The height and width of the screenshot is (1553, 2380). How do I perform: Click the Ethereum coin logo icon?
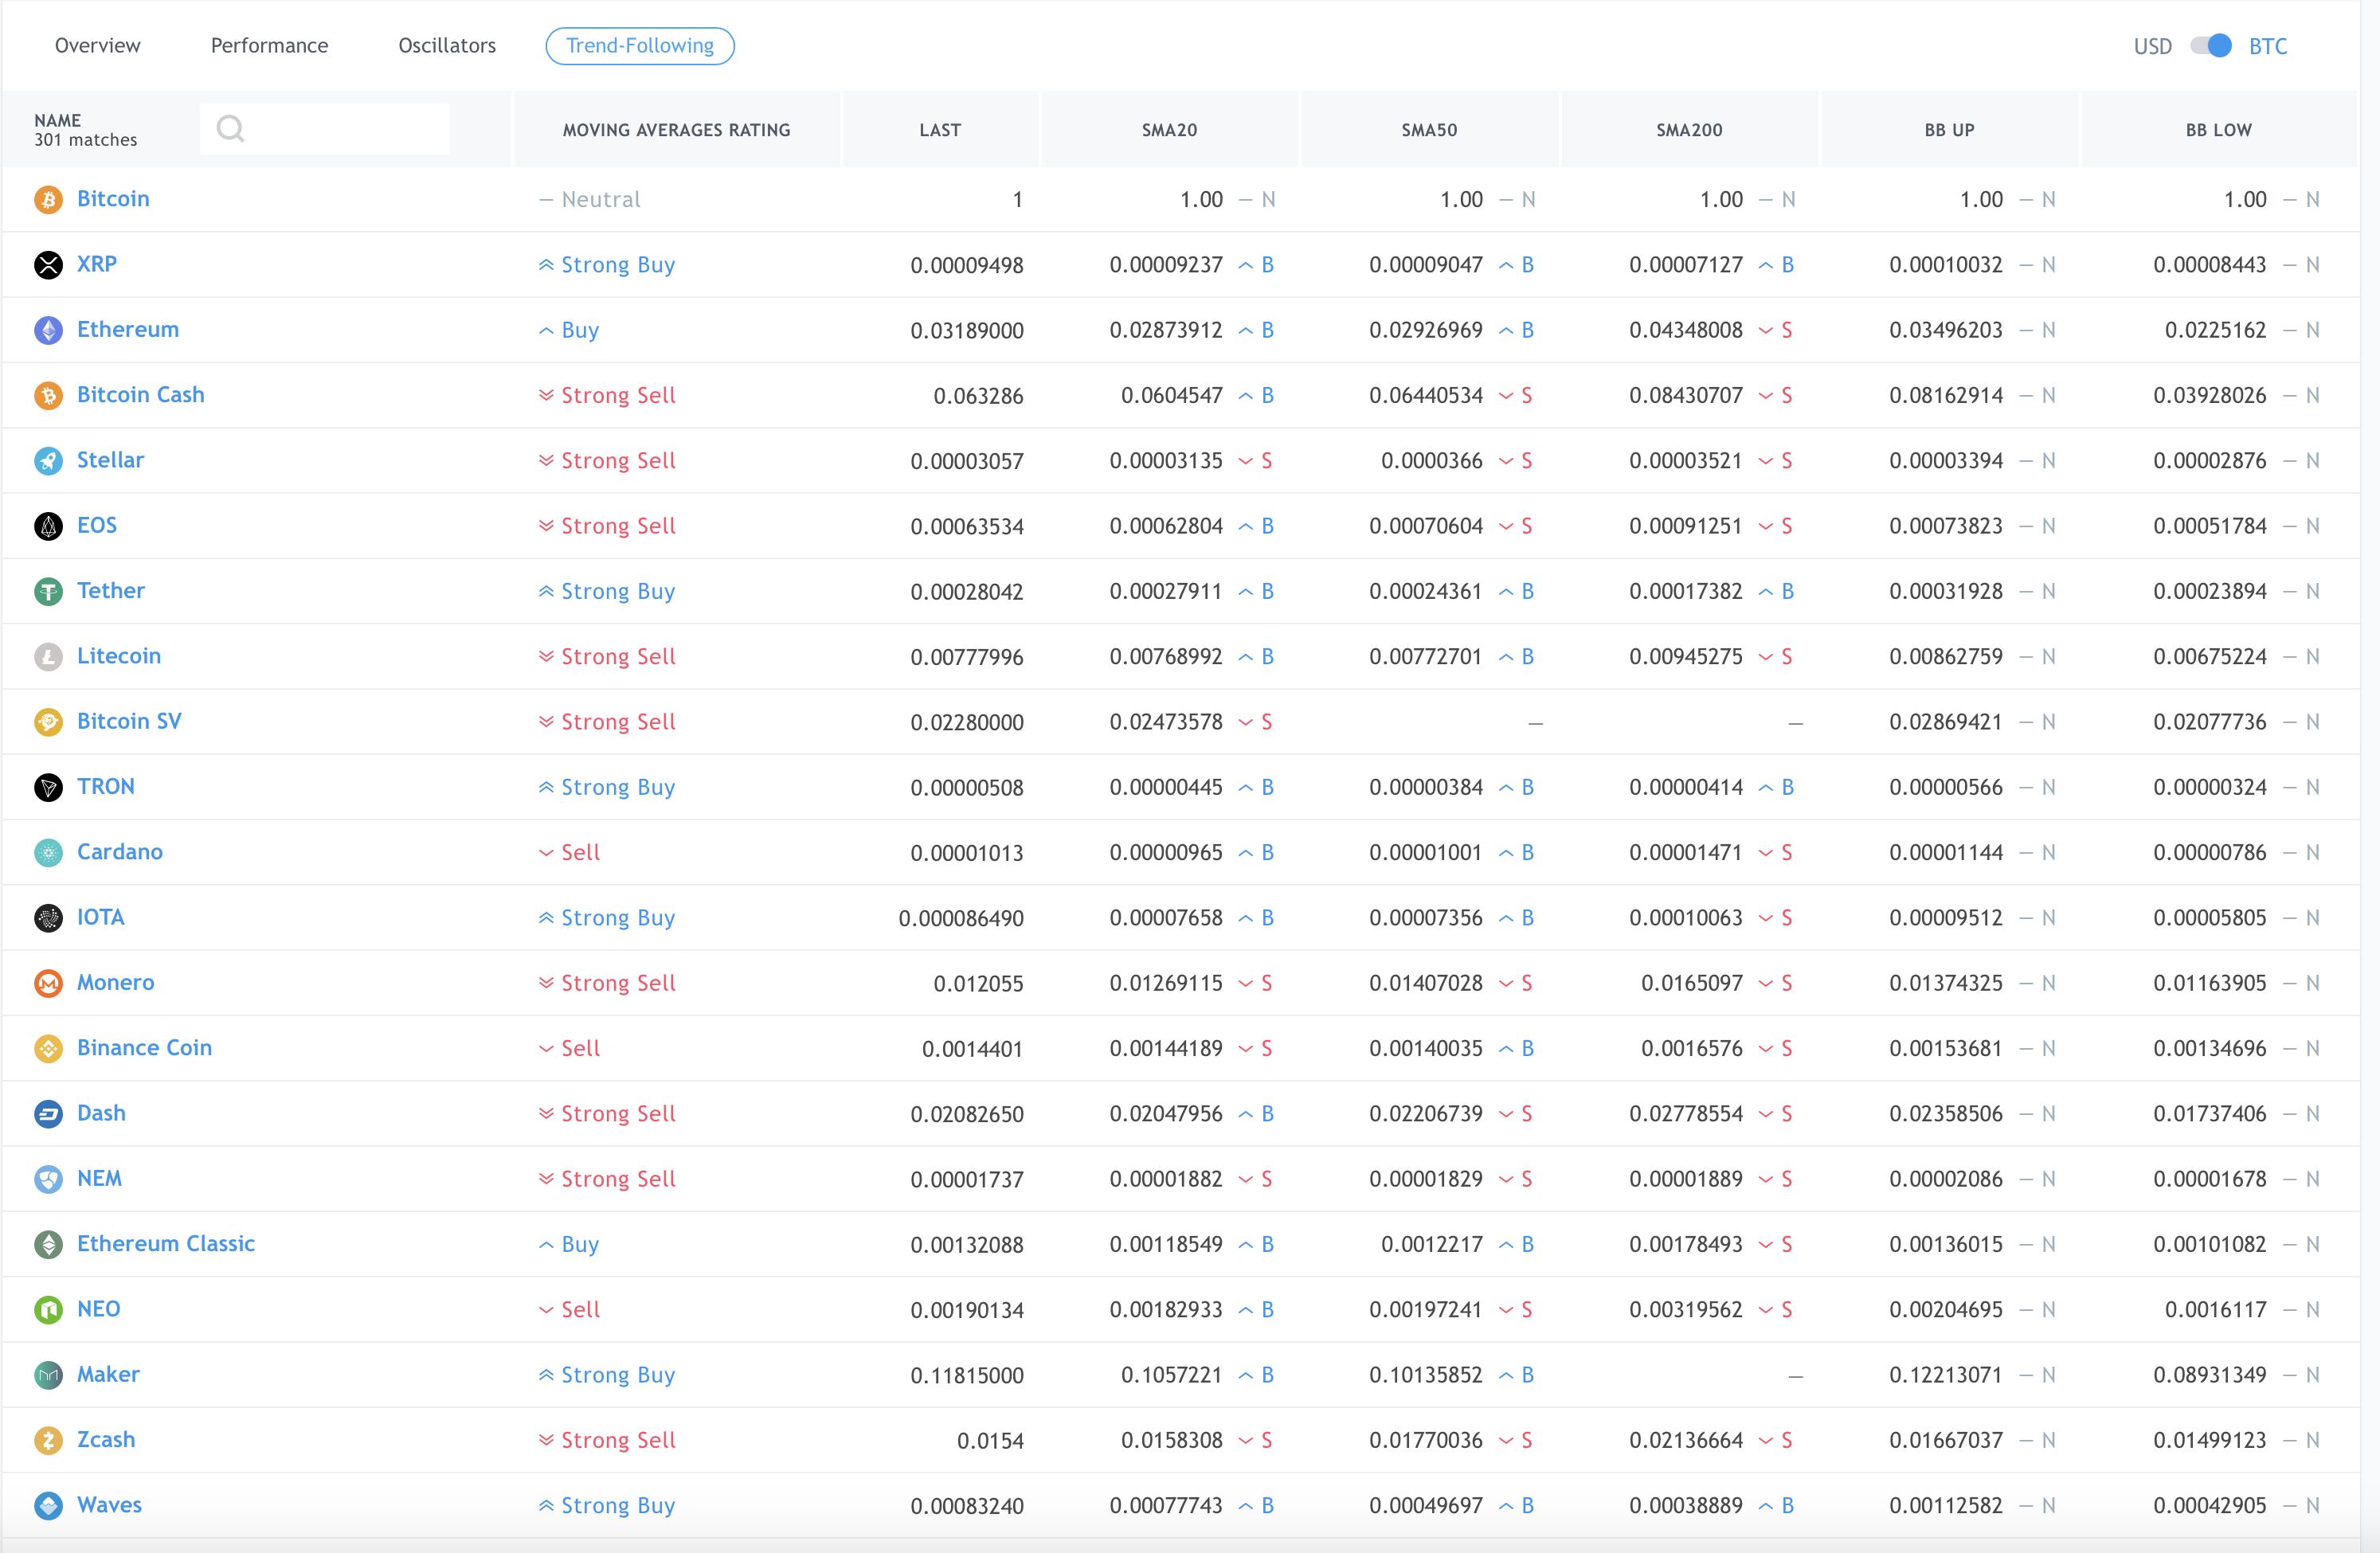coord(48,330)
